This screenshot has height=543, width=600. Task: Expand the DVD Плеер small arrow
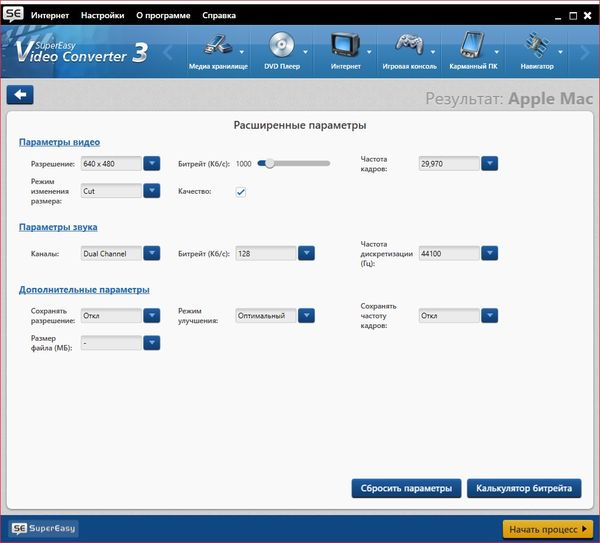(305, 52)
